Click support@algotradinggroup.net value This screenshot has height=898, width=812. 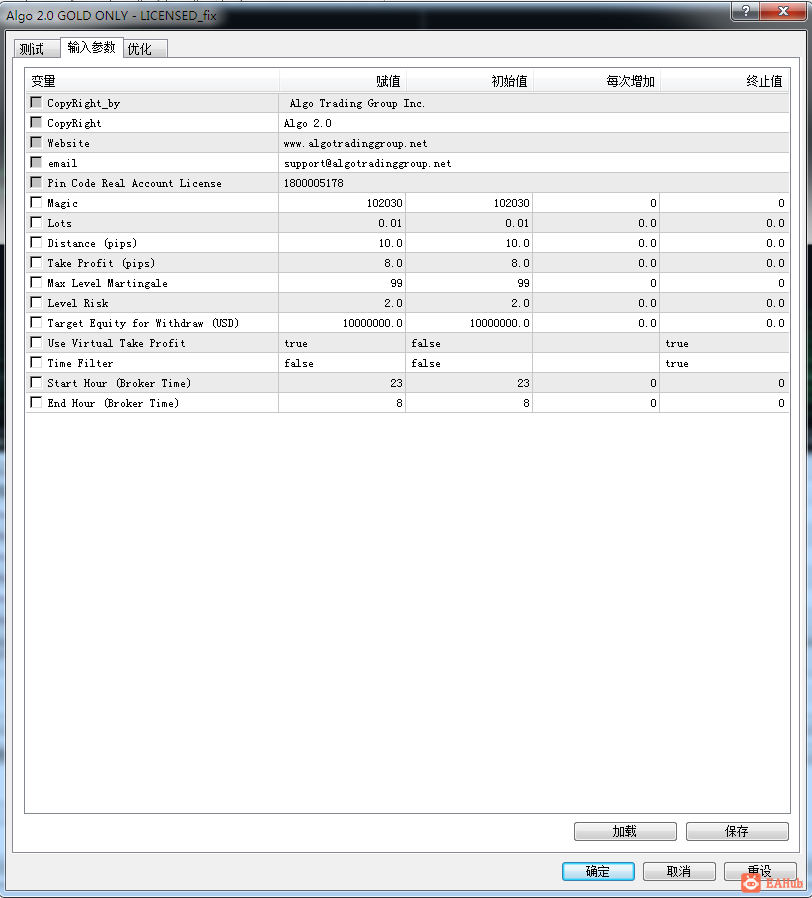point(534,163)
